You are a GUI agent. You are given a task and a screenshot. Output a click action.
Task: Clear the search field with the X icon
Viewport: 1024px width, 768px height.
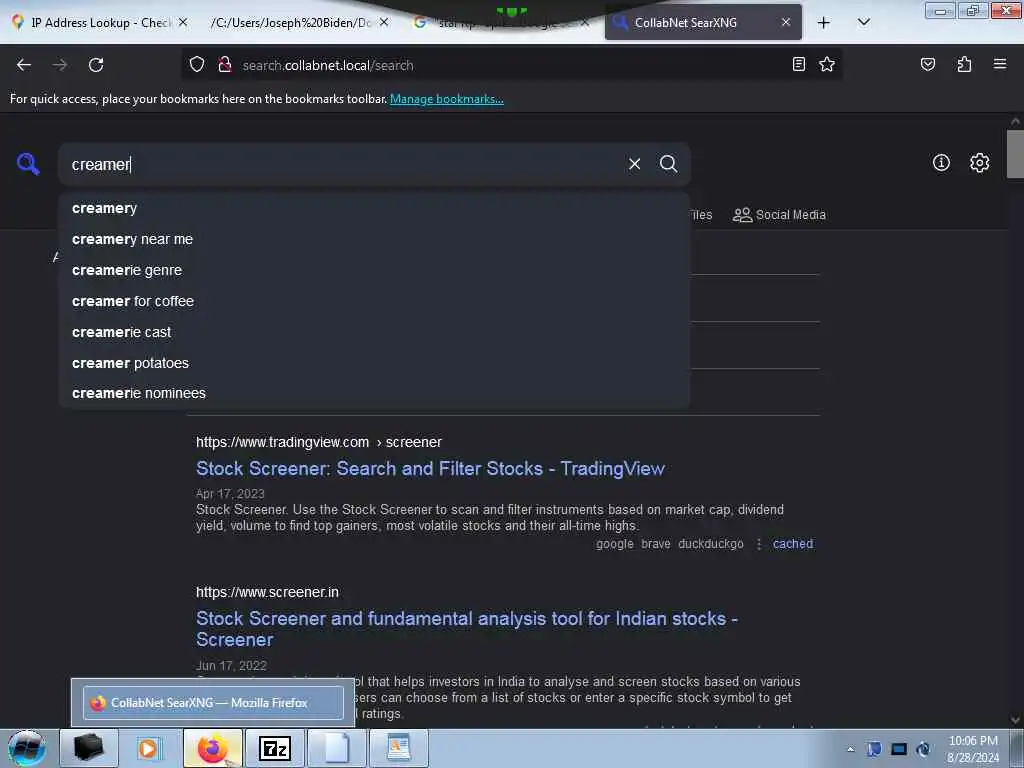coord(634,164)
